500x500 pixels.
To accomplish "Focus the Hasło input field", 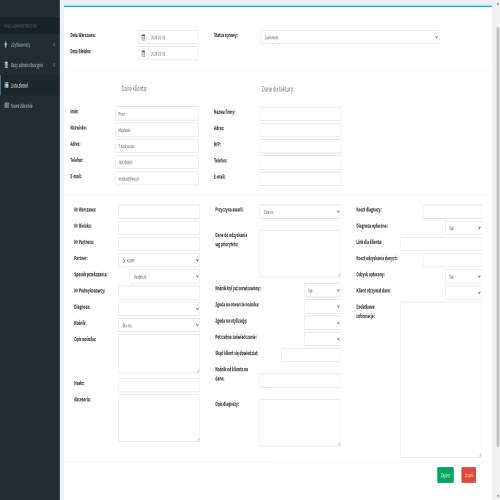I will click(x=159, y=385).
